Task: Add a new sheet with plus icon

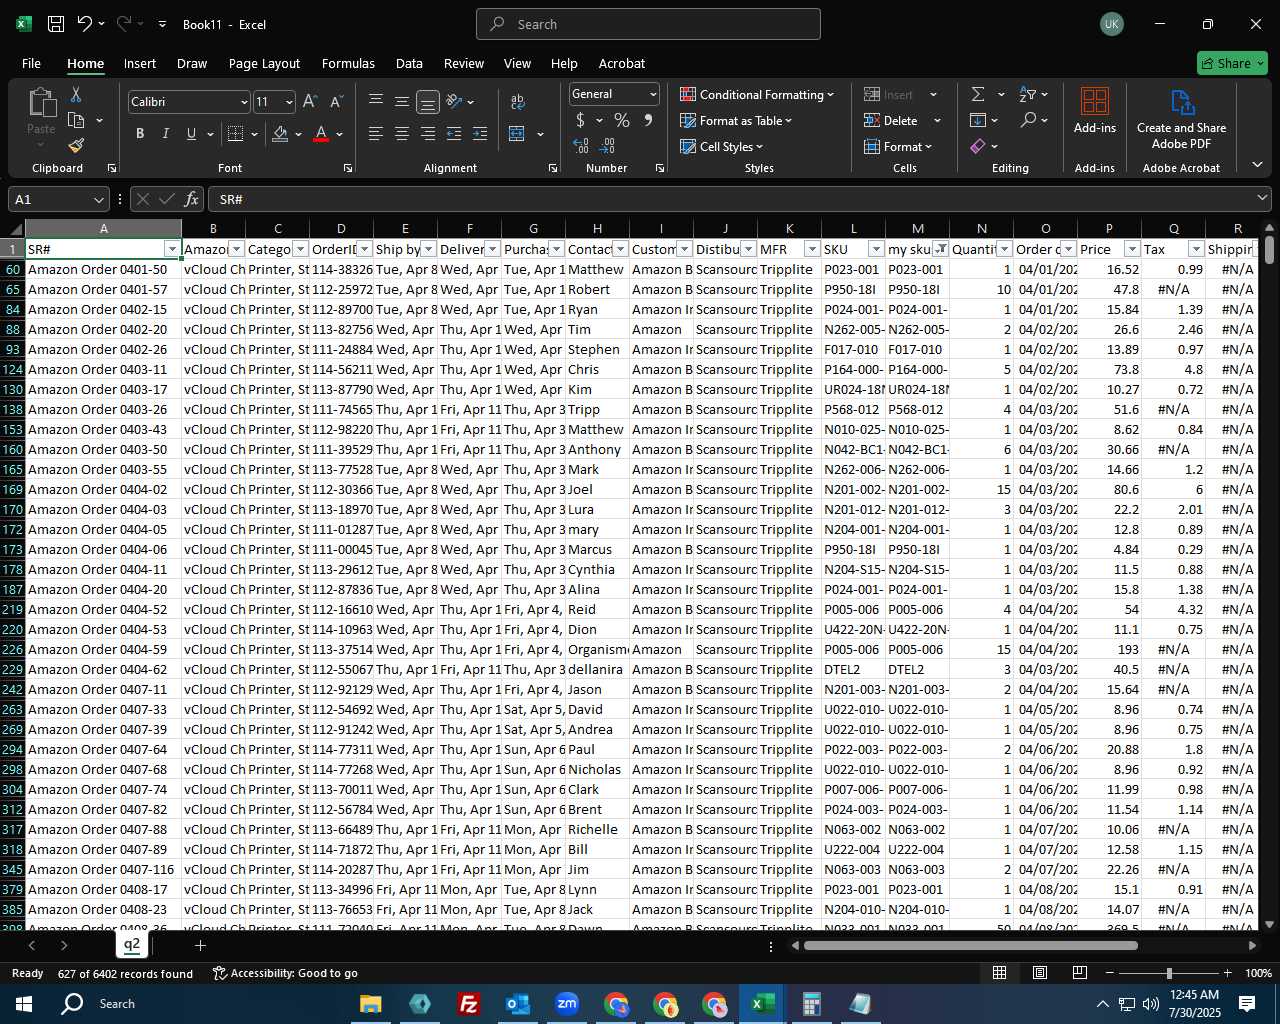Action: click(x=200, y=945)
